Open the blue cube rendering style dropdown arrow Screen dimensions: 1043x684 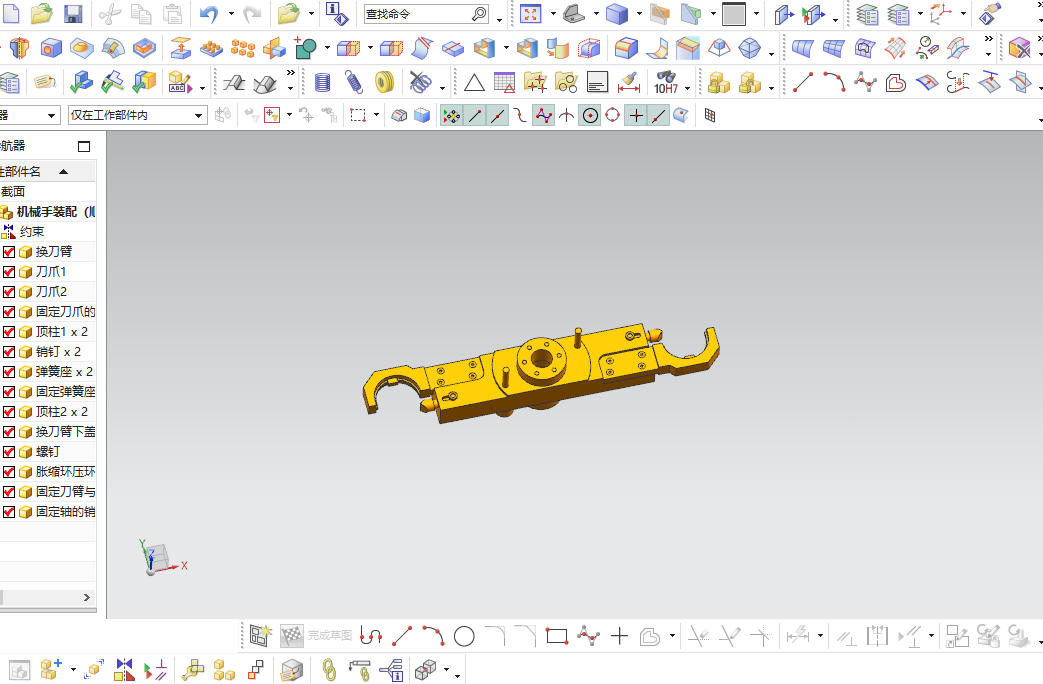coord(639,14)
